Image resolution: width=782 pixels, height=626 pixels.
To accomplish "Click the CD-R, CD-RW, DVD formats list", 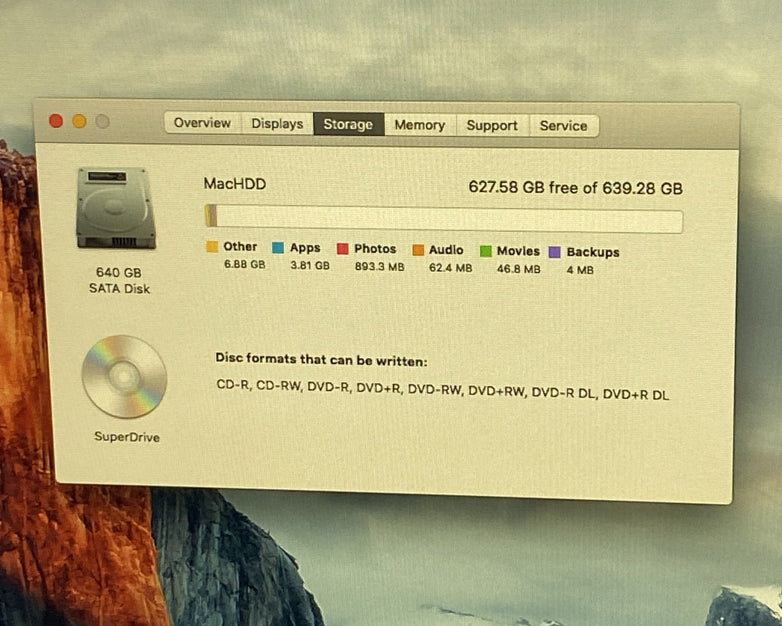I will (x=442, y=390).
